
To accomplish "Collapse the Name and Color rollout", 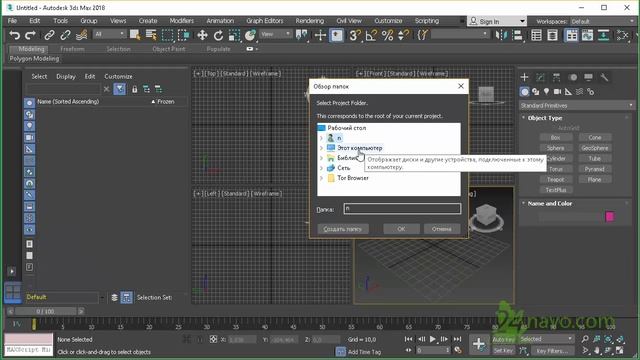I will (549, 203).
